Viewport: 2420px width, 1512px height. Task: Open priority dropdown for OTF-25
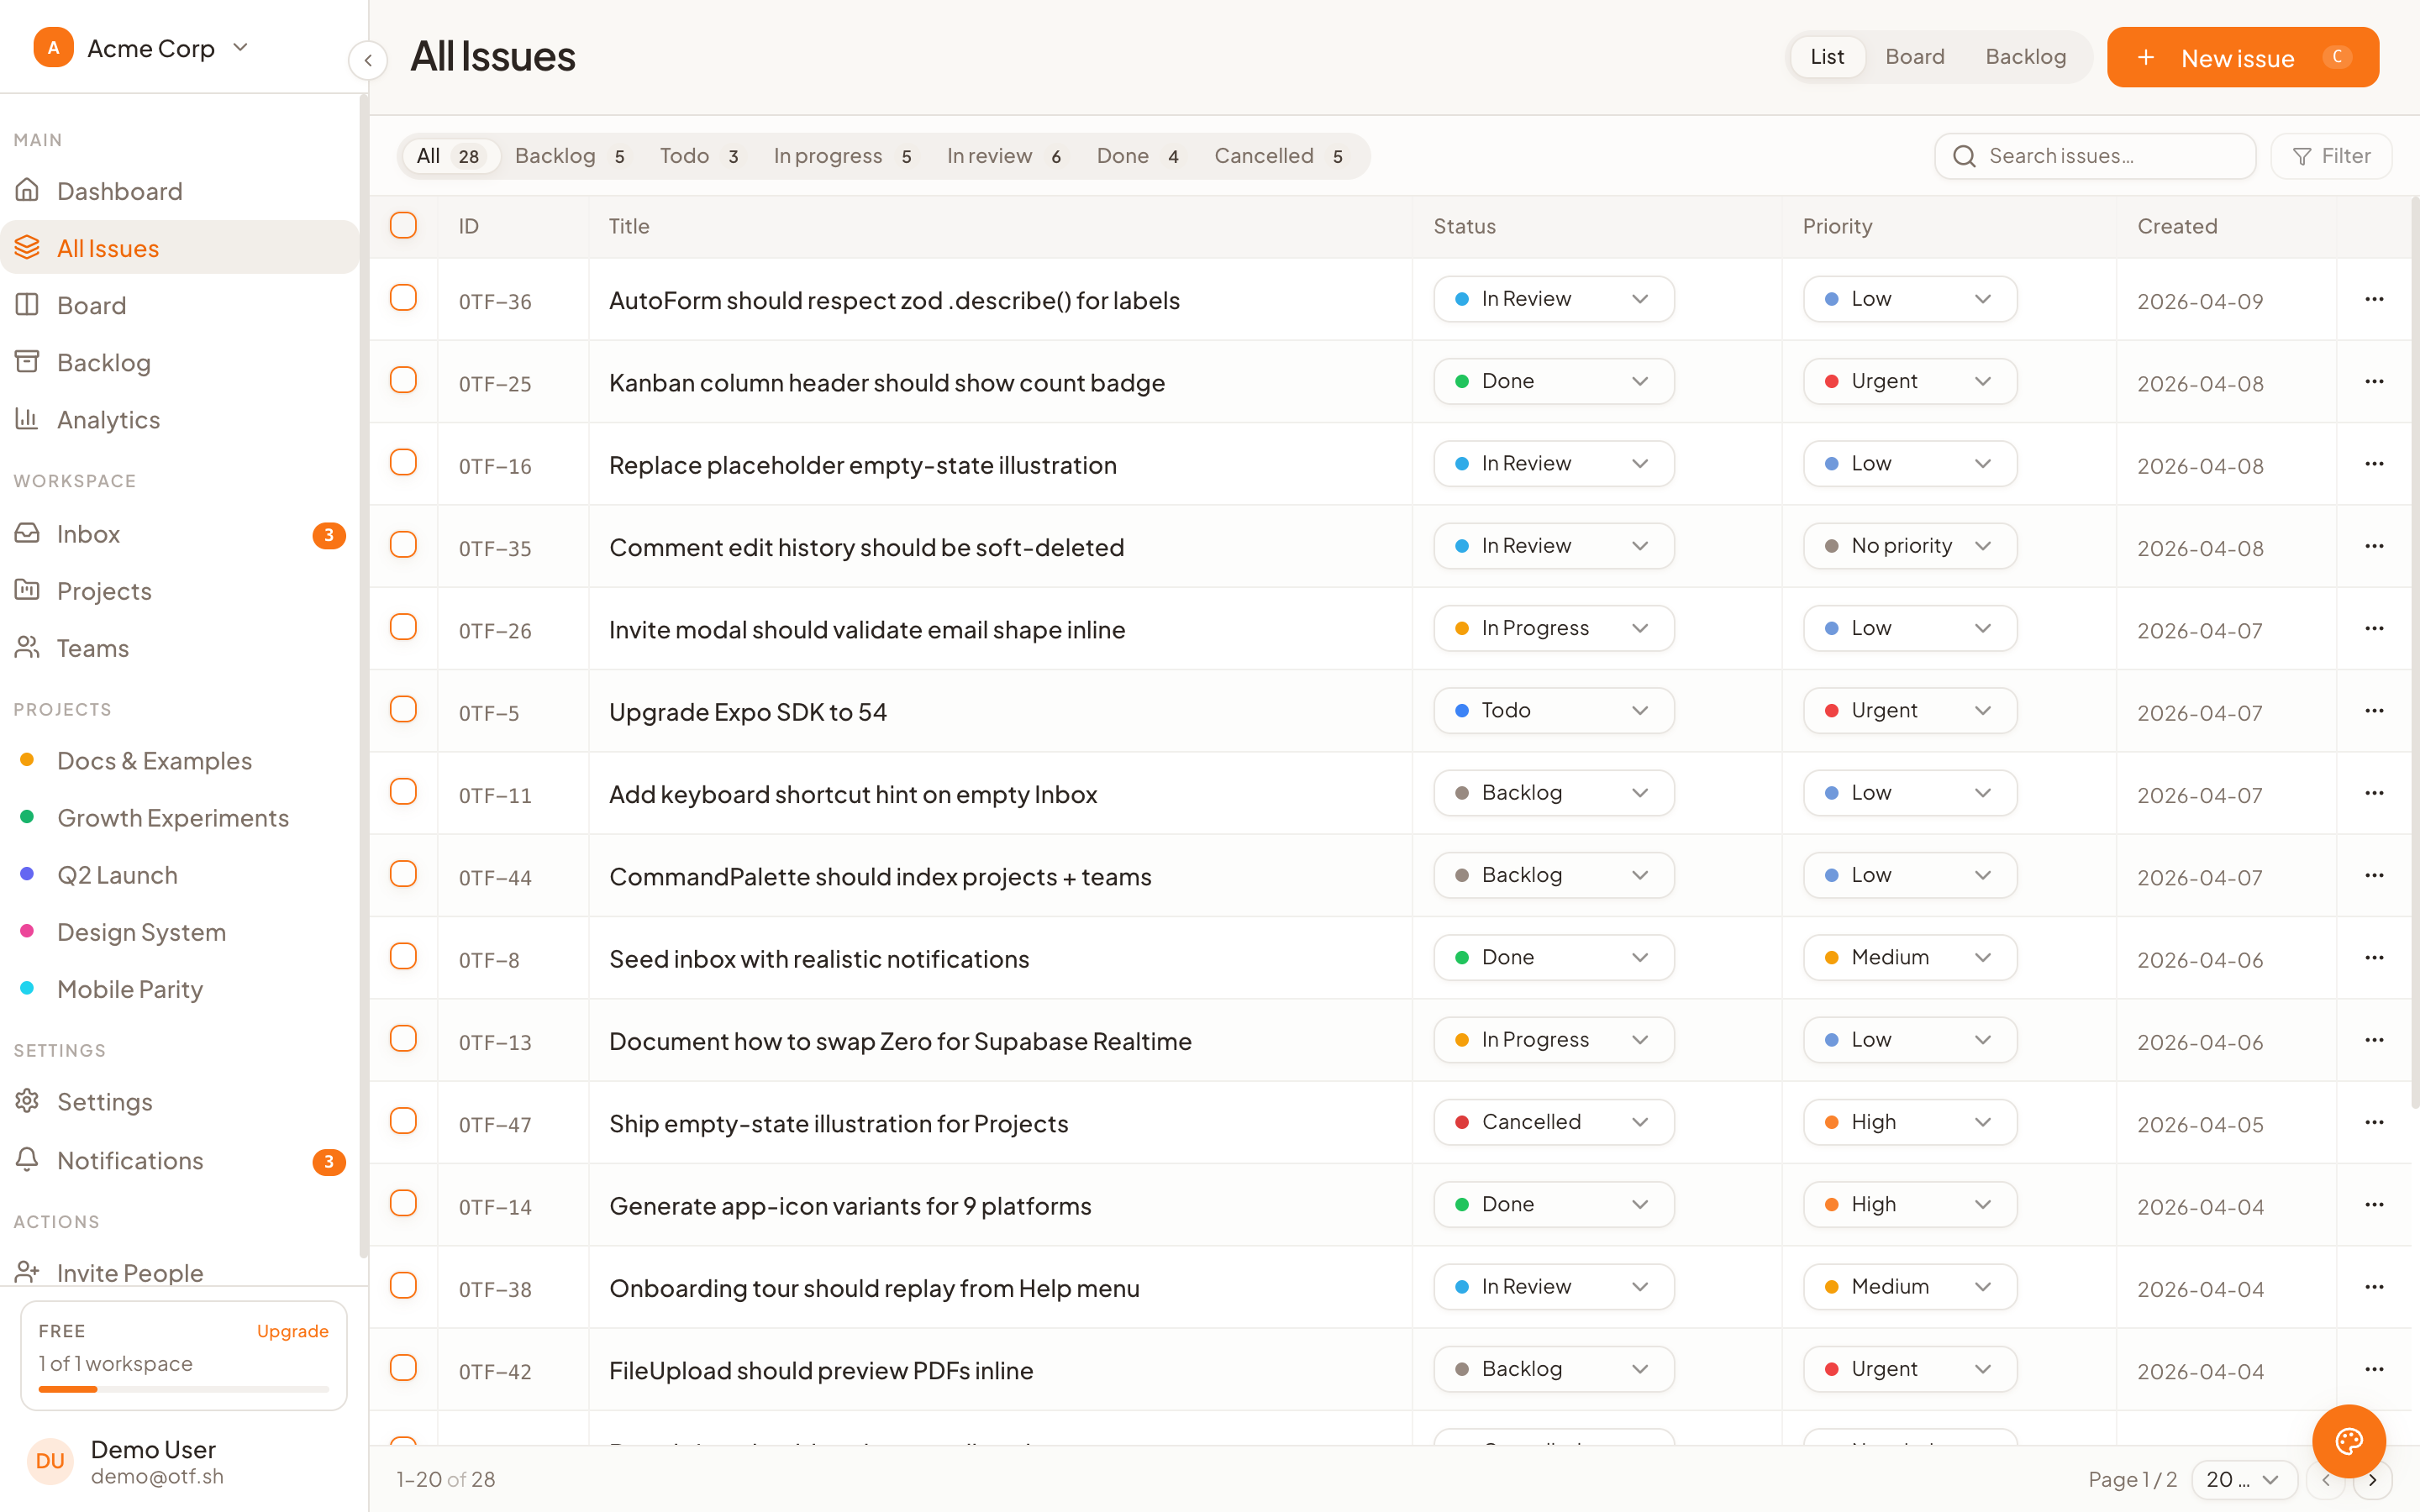pyautogui.click(x=1909, y=381)
